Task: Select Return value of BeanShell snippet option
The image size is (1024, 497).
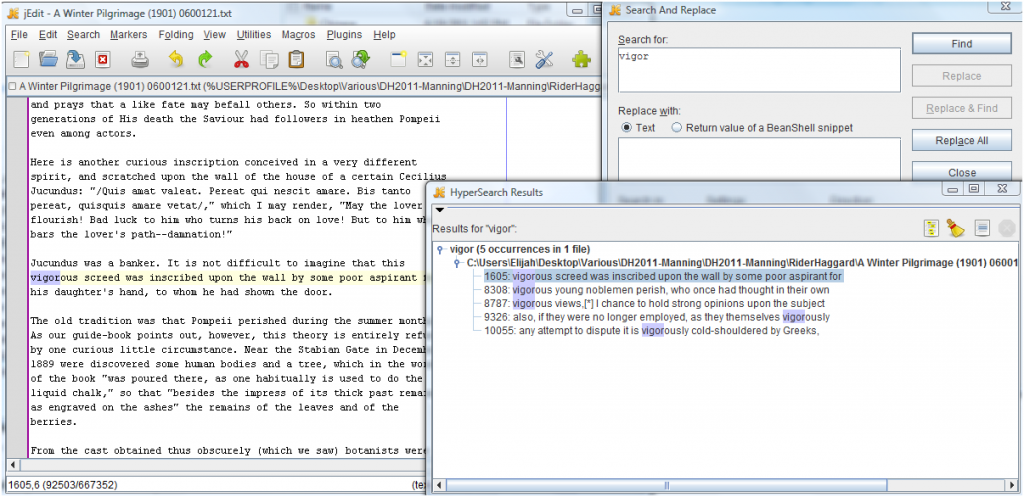Action: [x=677, y=127]
